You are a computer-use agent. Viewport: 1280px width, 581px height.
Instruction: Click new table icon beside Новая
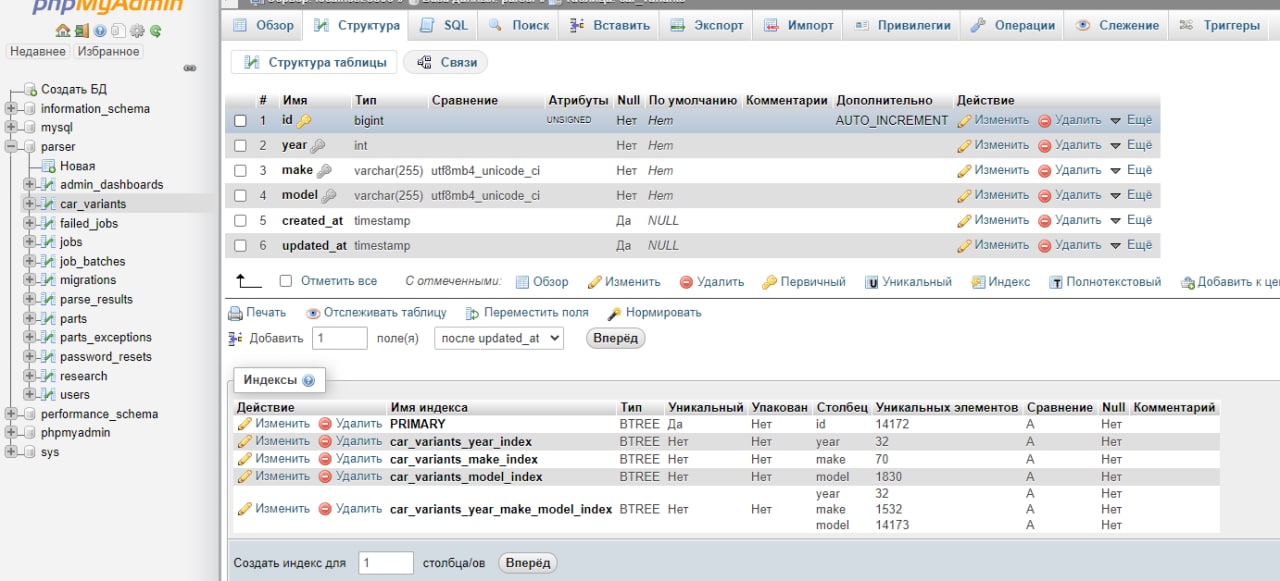[x=48, y=166]
